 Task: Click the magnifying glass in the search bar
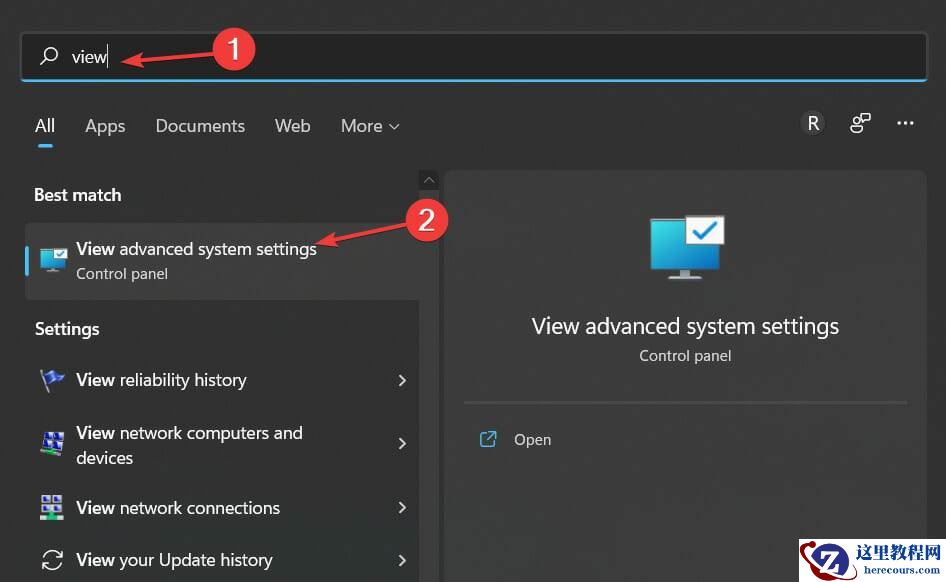[x=49, y=57]
